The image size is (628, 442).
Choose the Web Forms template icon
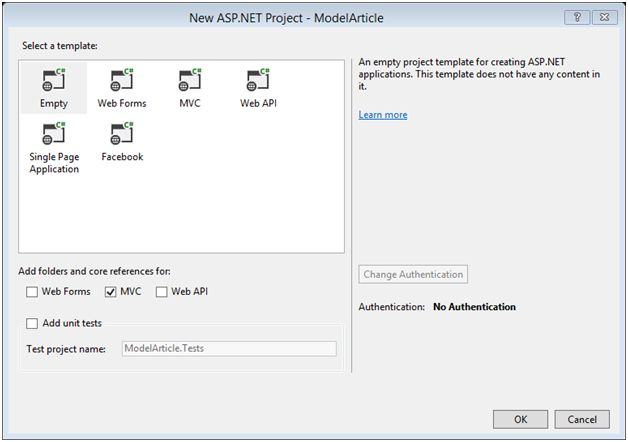point(122,79)
